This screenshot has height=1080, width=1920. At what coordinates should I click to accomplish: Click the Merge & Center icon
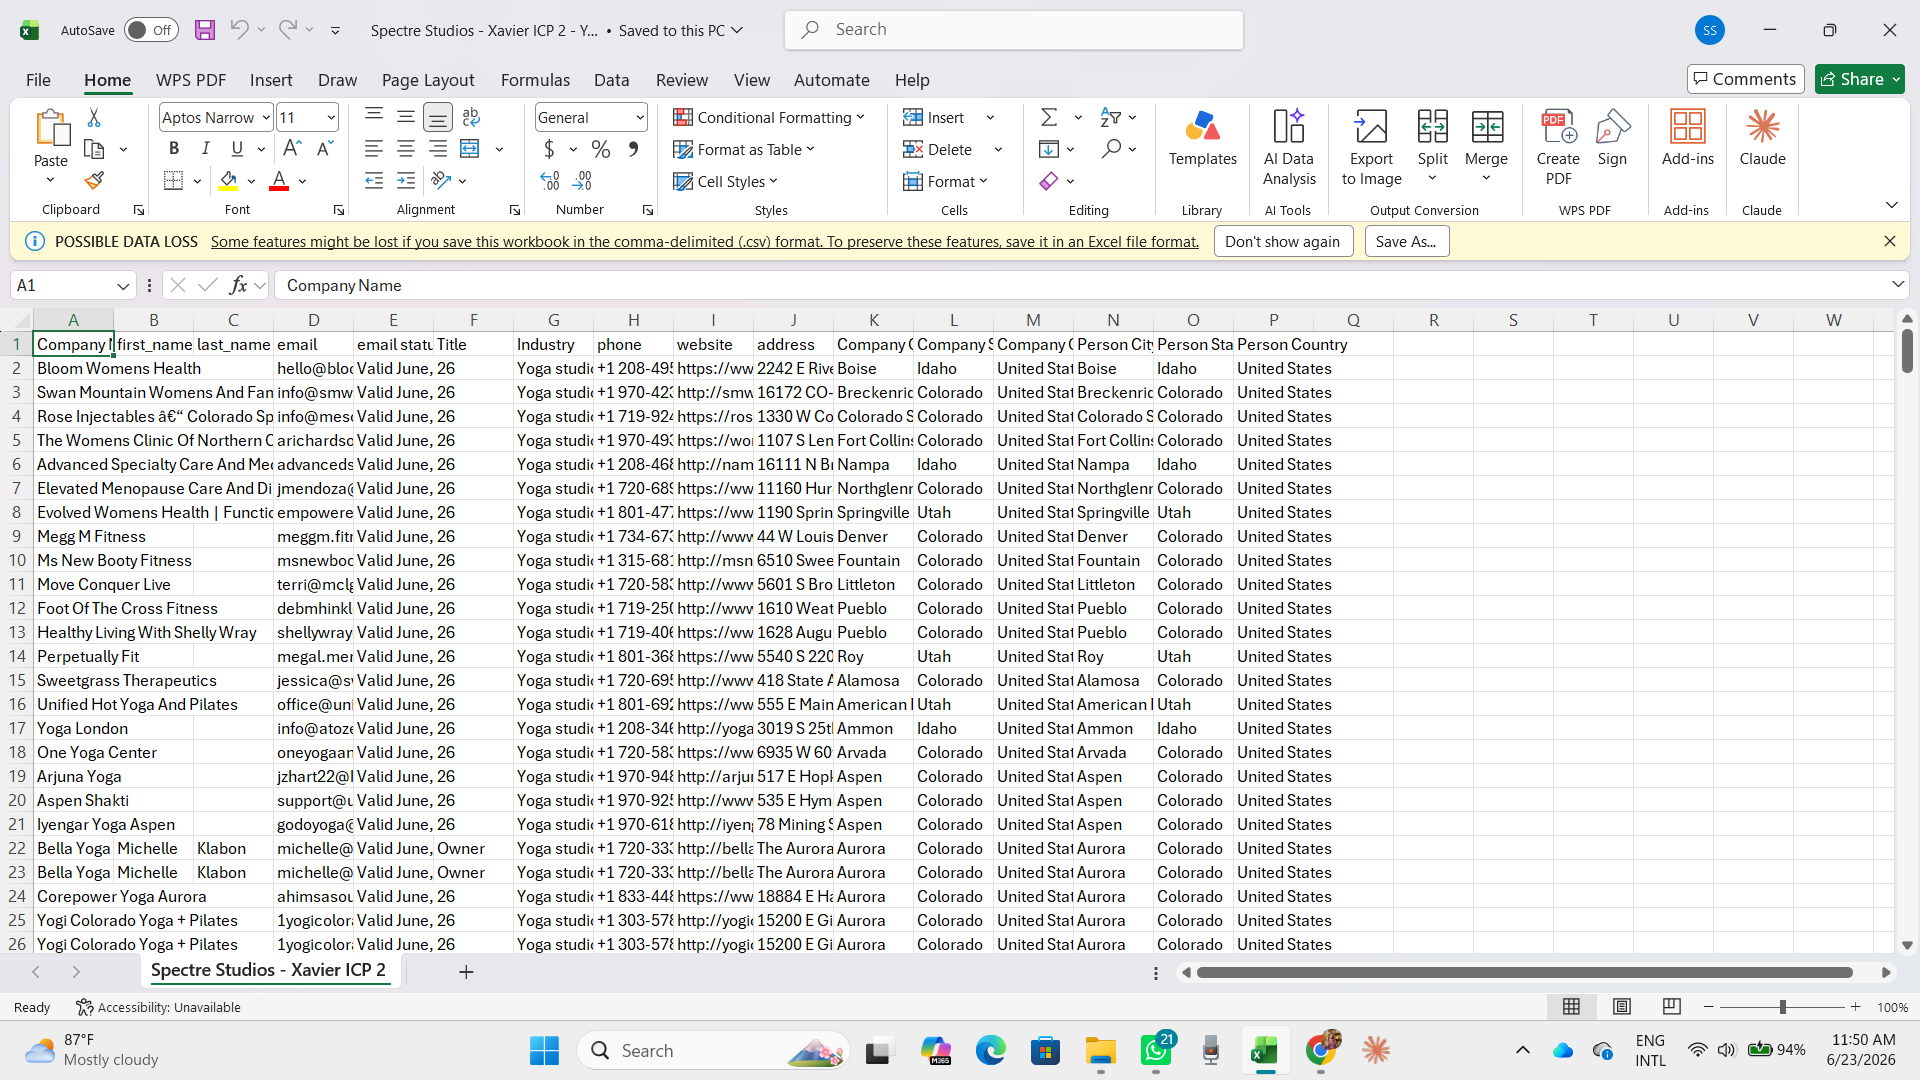[x=470, y=149]
